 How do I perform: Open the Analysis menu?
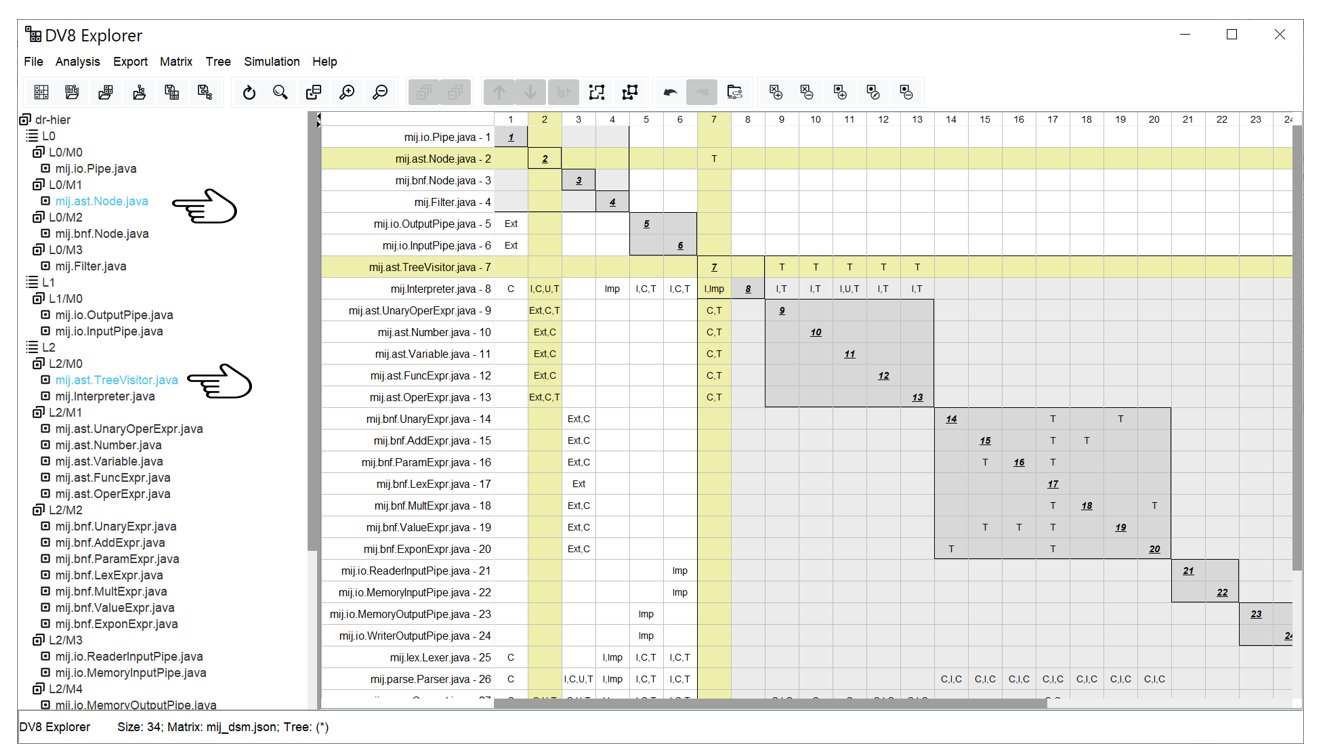tap(77, 61)
